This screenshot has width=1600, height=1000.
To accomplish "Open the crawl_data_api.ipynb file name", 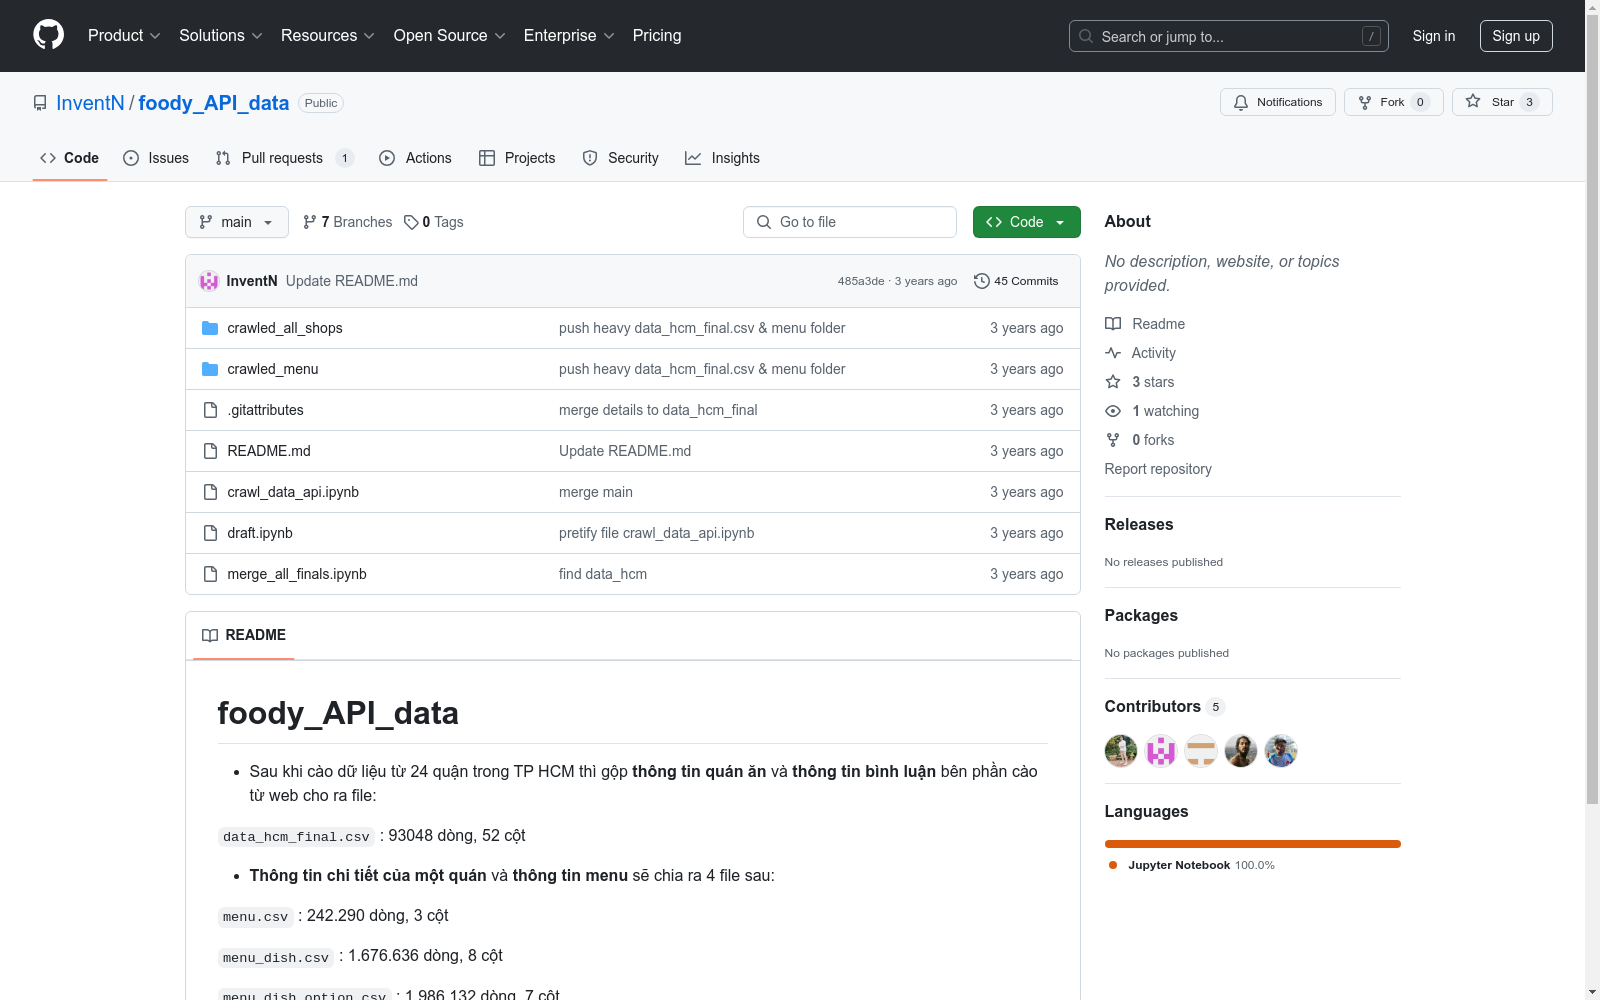I will click(293, 492).
